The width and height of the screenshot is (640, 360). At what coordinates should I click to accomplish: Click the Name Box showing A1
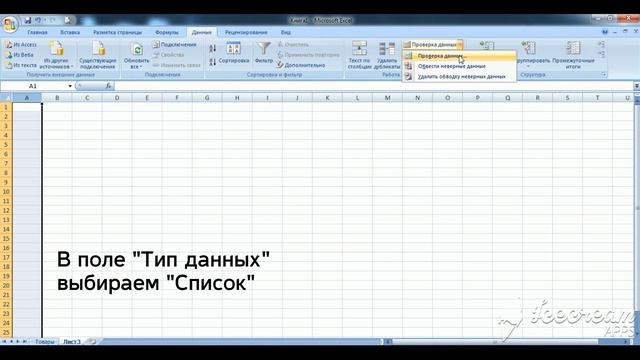(x=33, y=86)
